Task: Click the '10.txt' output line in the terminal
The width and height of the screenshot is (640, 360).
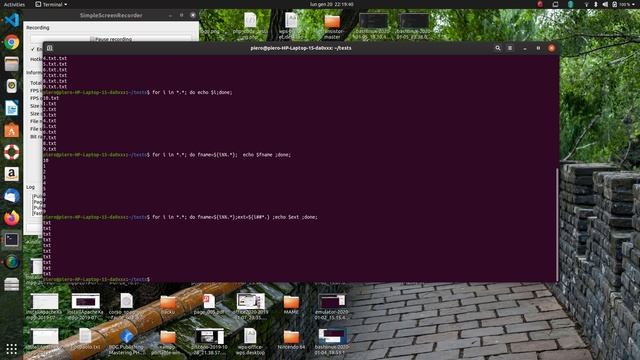Action: [x=51, y=98]
